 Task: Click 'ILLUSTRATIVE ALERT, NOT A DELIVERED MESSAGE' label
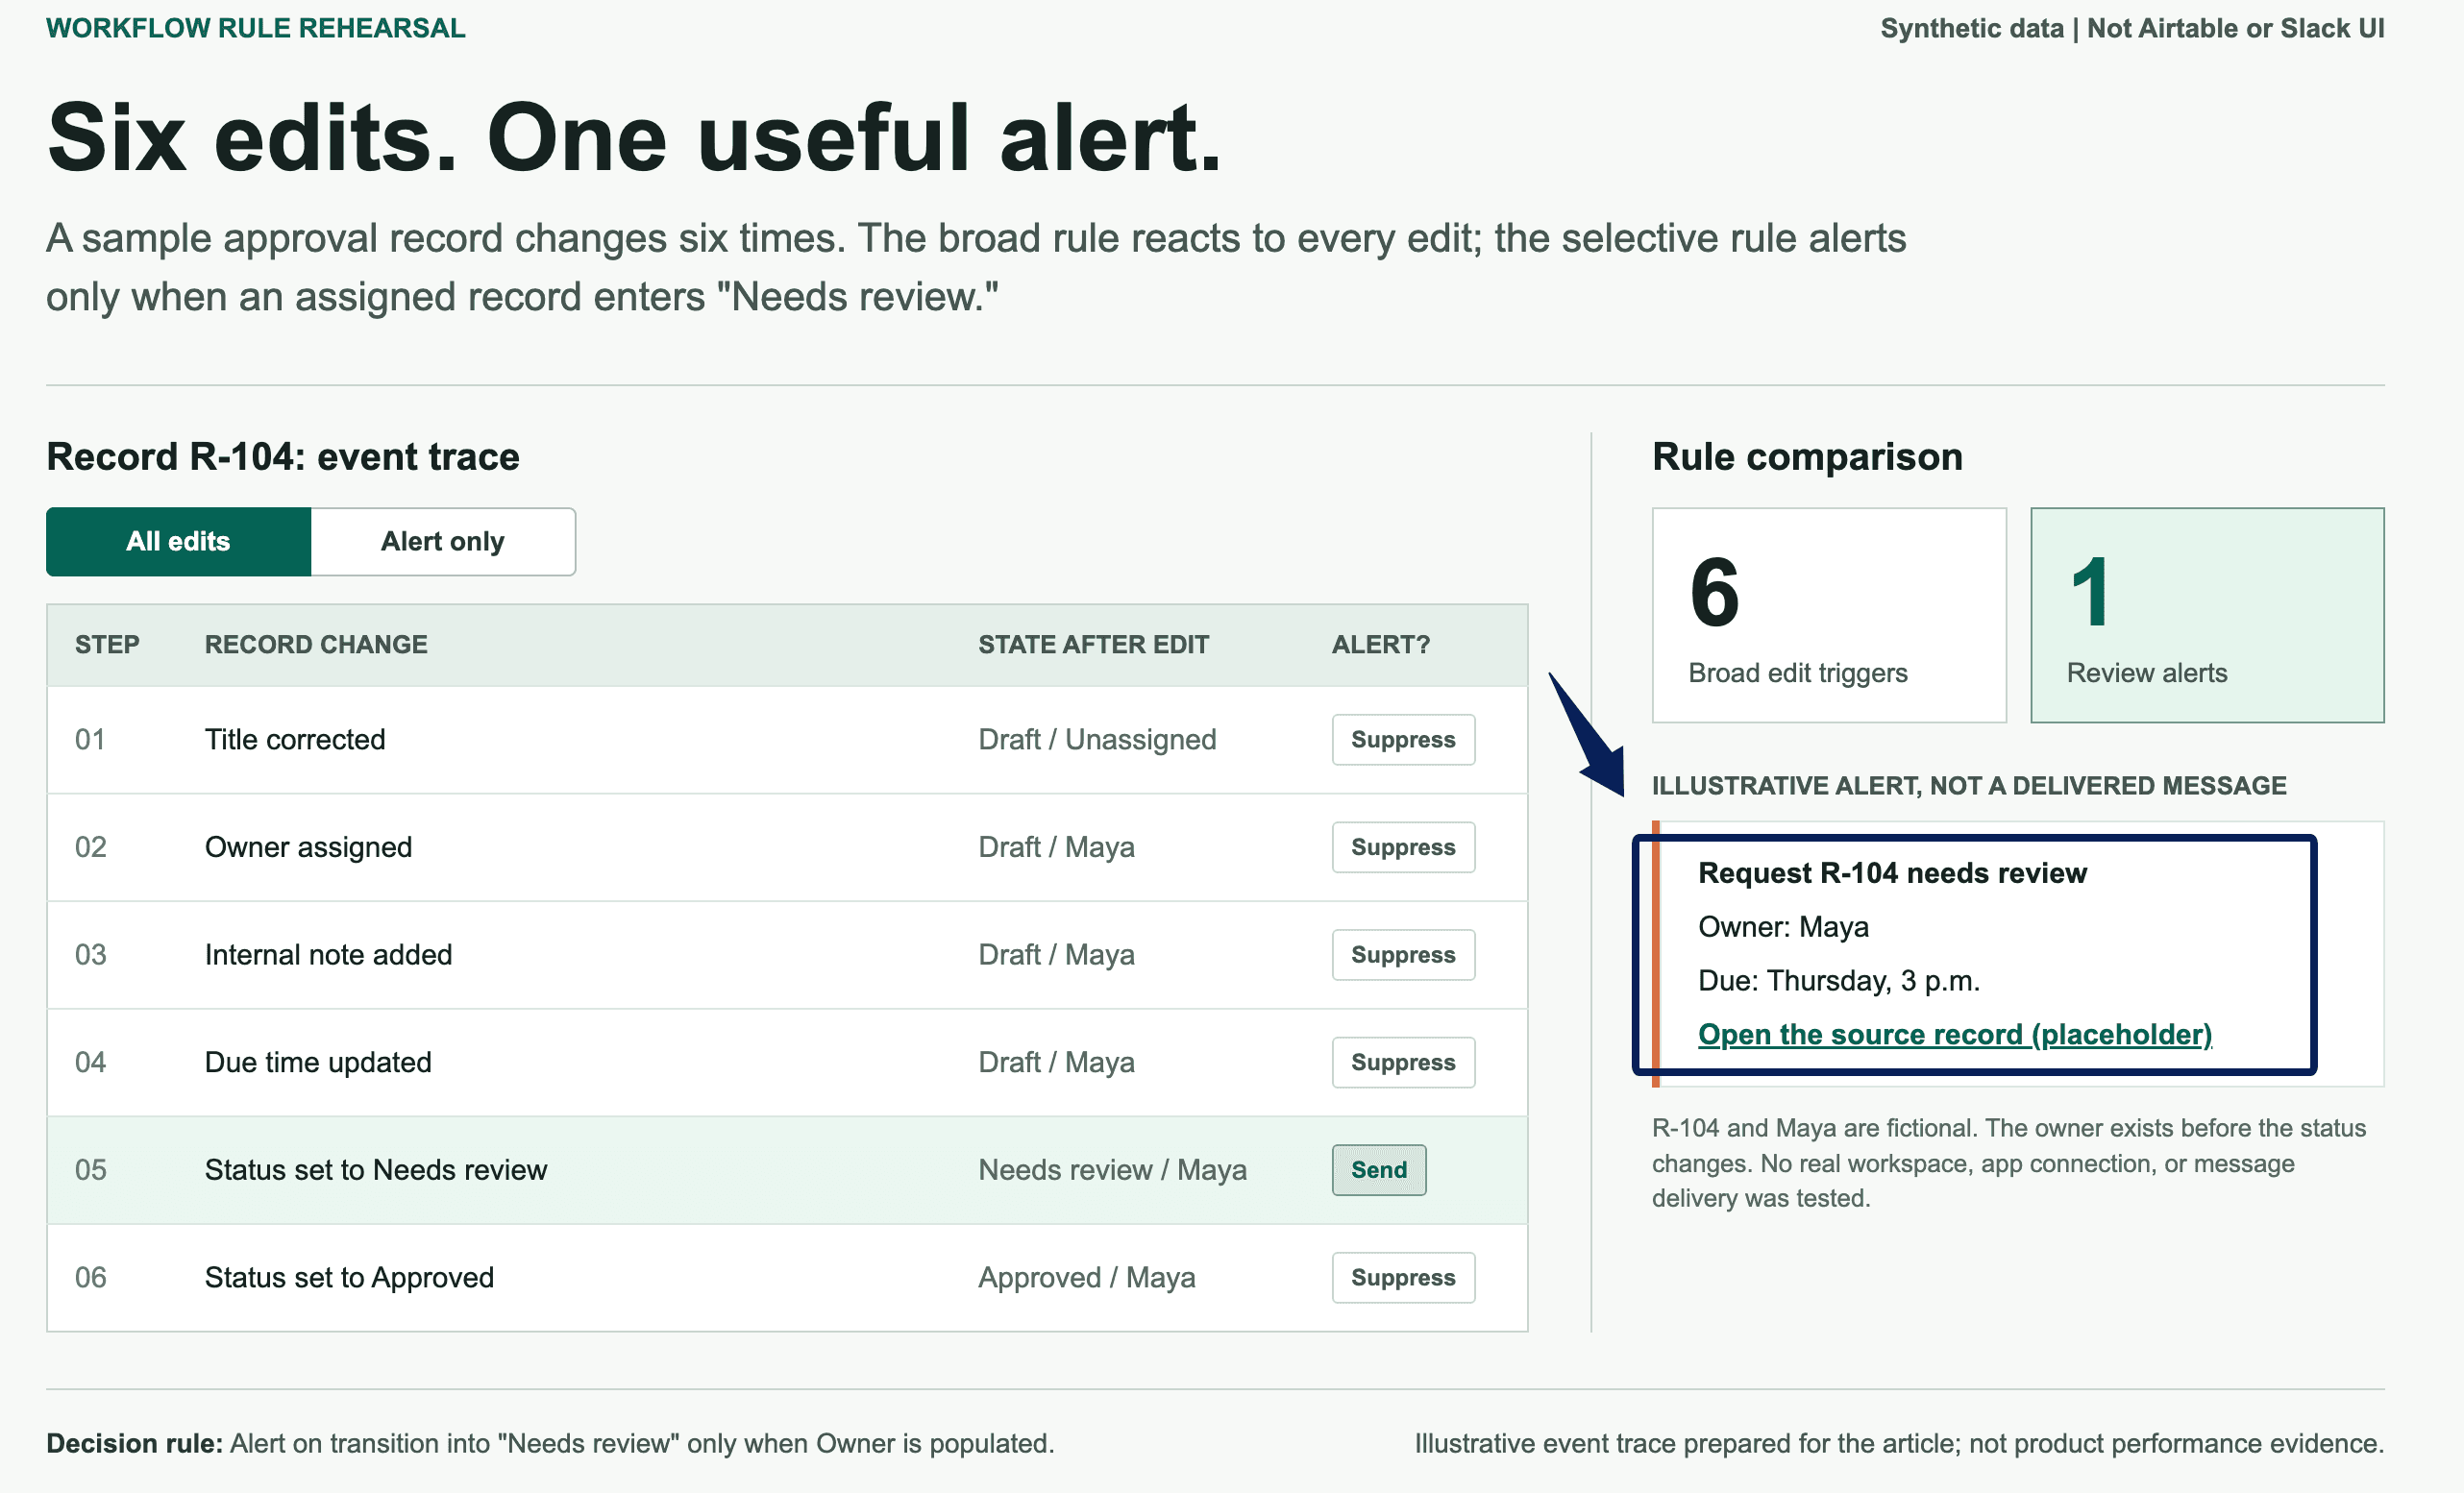coord(1969,786)
